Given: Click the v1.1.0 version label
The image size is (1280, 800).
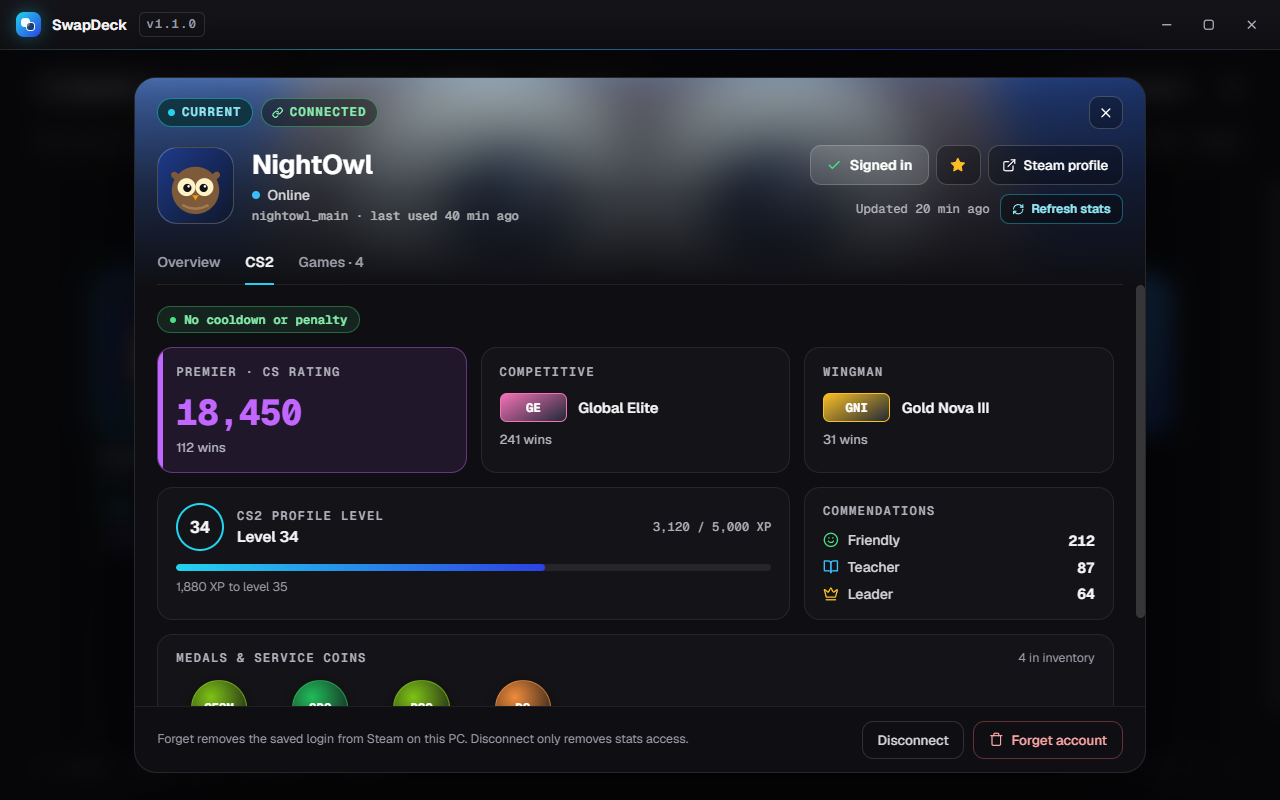Looking at the screenshot, I should (x=172, y=24).
